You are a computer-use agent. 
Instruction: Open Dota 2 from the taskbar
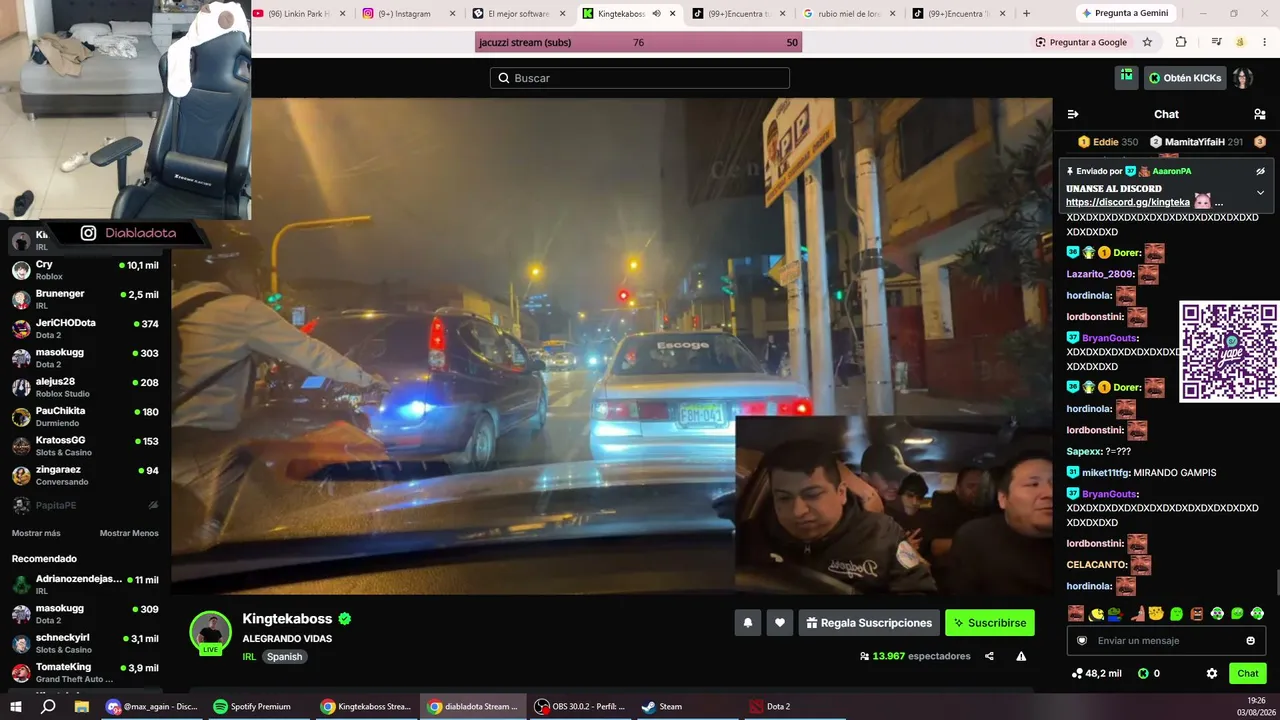click(x=794, y=706)
